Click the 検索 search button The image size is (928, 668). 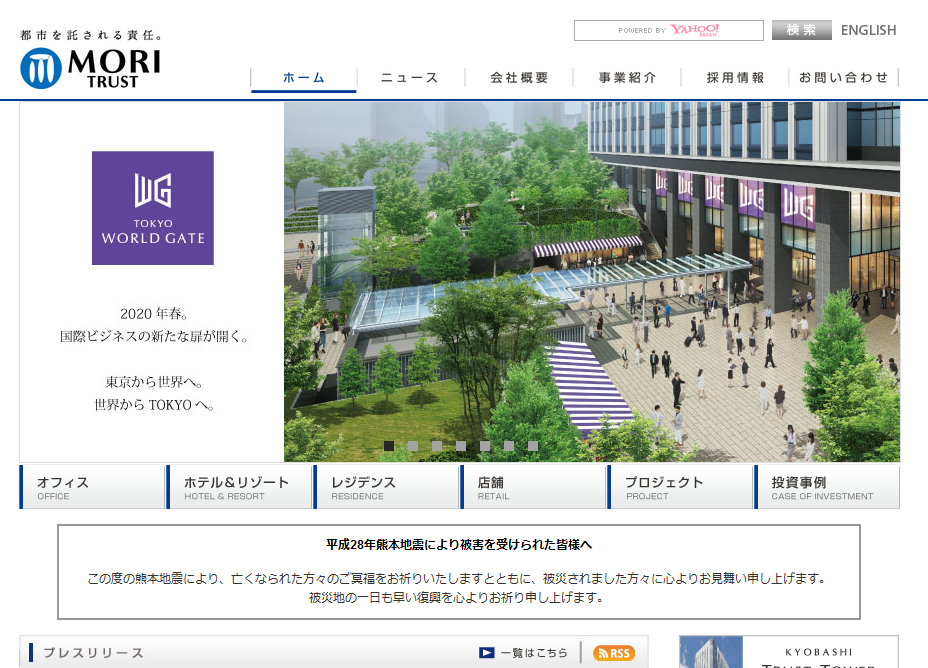[801, 30]
